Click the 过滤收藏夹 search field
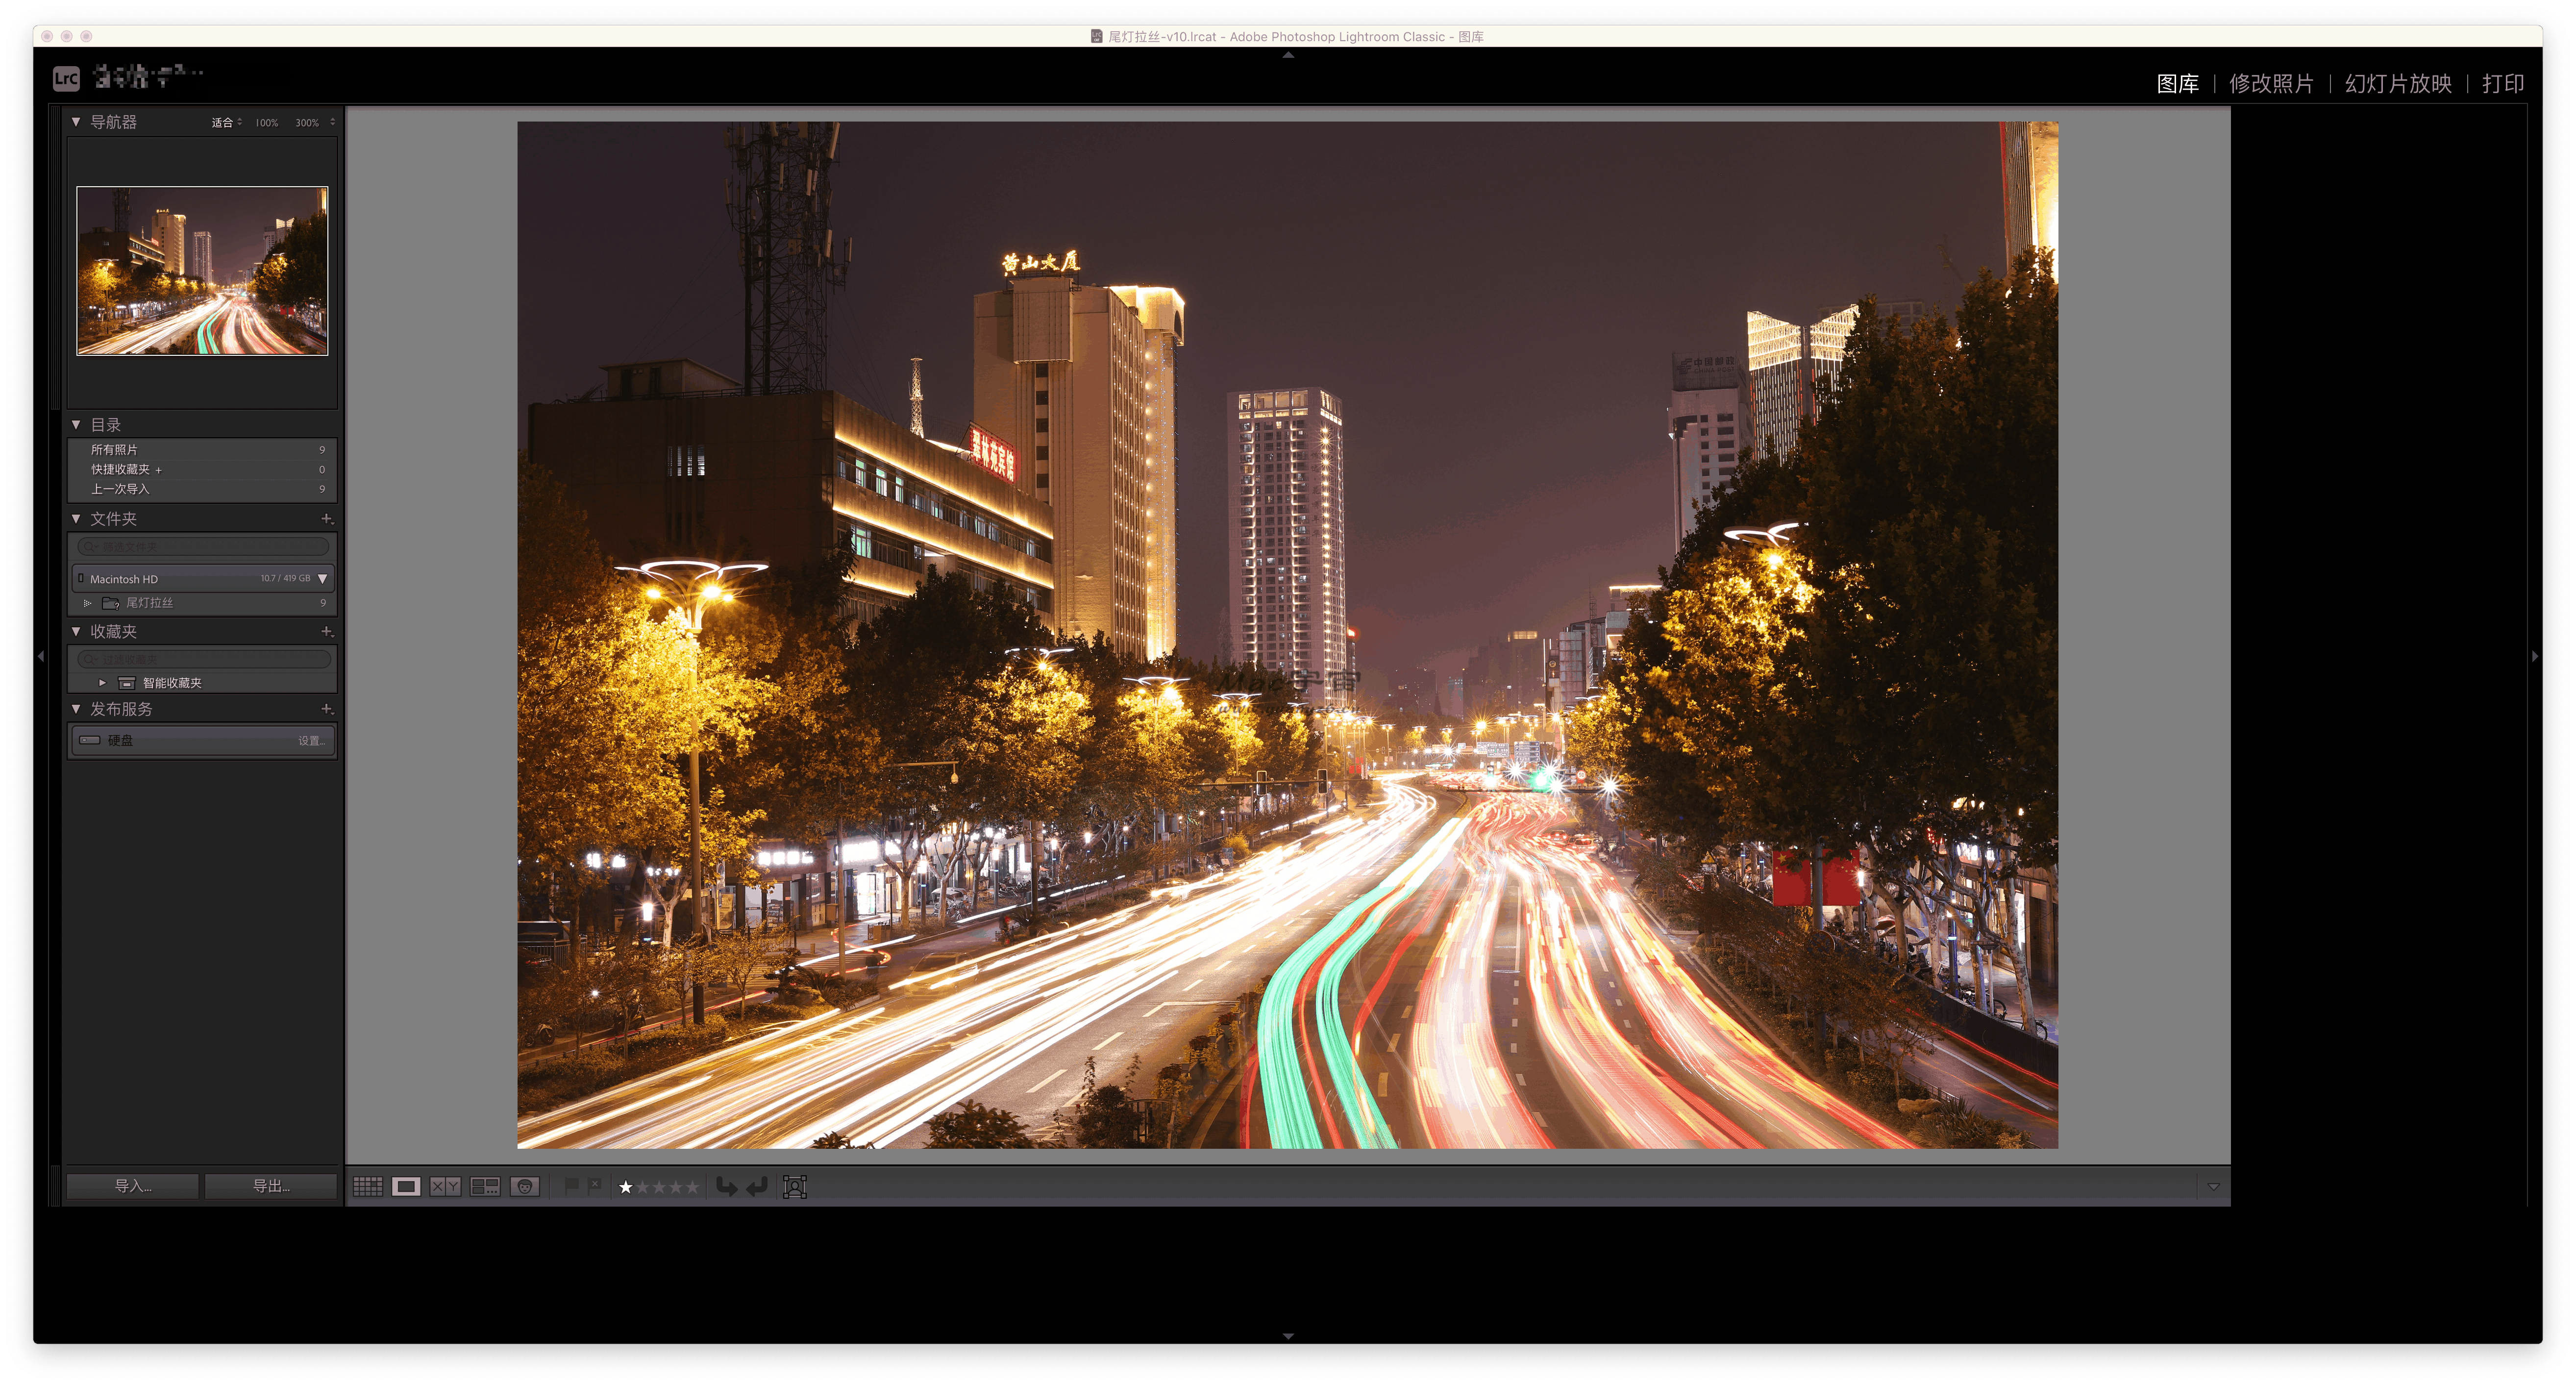The image size is (2576, 1385). tap(203, 660)
